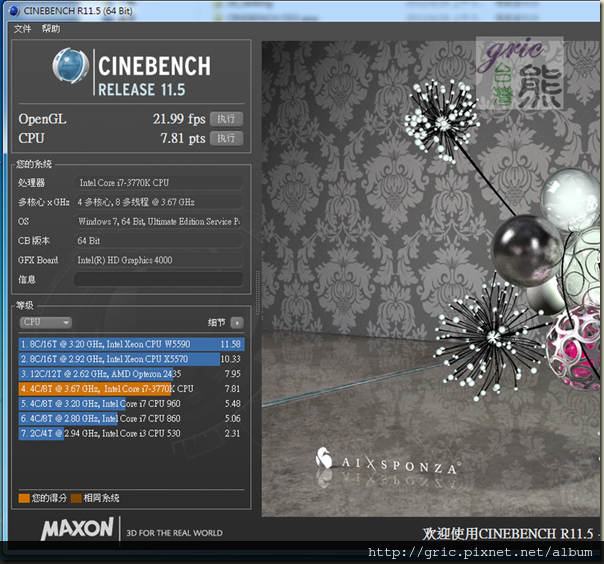Click the MAXON logo
The height and width of the screenshot is (564, 604).
(77, 529)
